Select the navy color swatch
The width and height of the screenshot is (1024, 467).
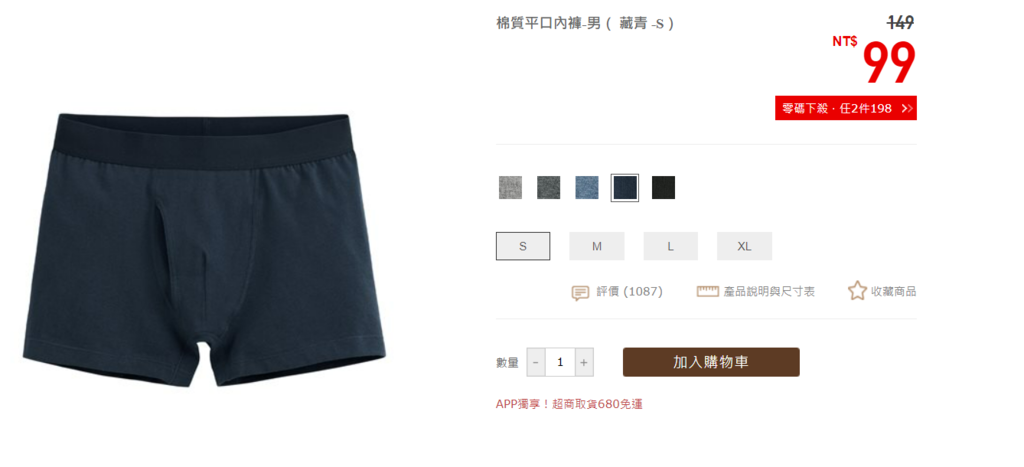pos(625,187)
